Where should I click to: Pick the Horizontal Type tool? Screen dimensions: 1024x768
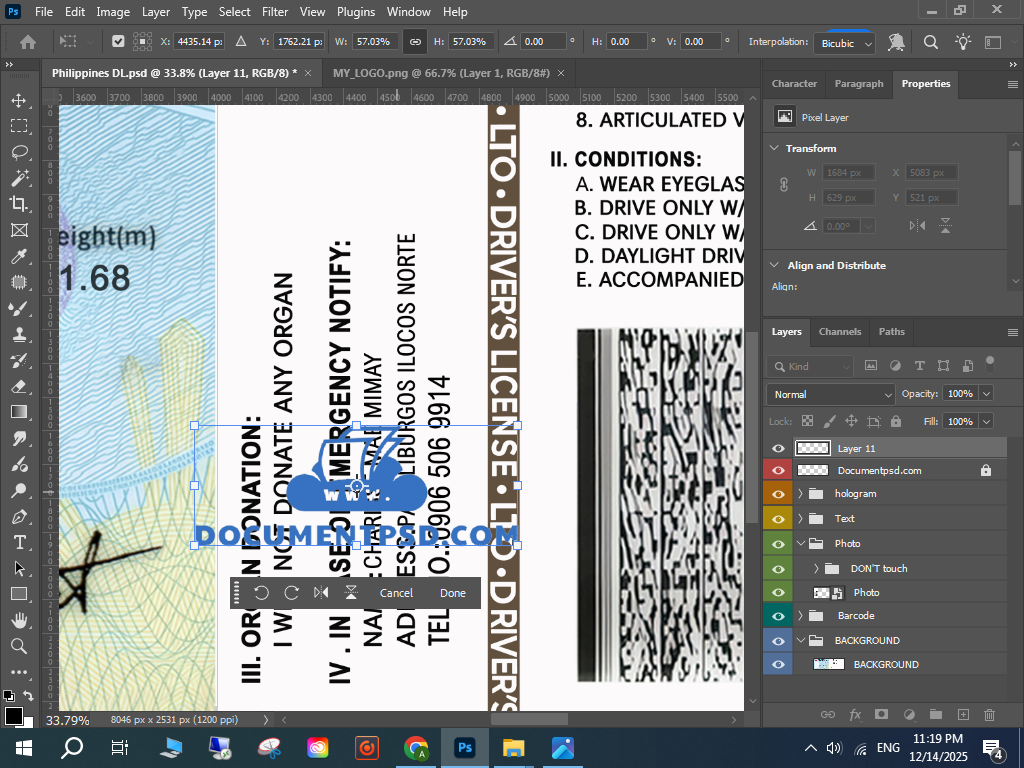19,542
